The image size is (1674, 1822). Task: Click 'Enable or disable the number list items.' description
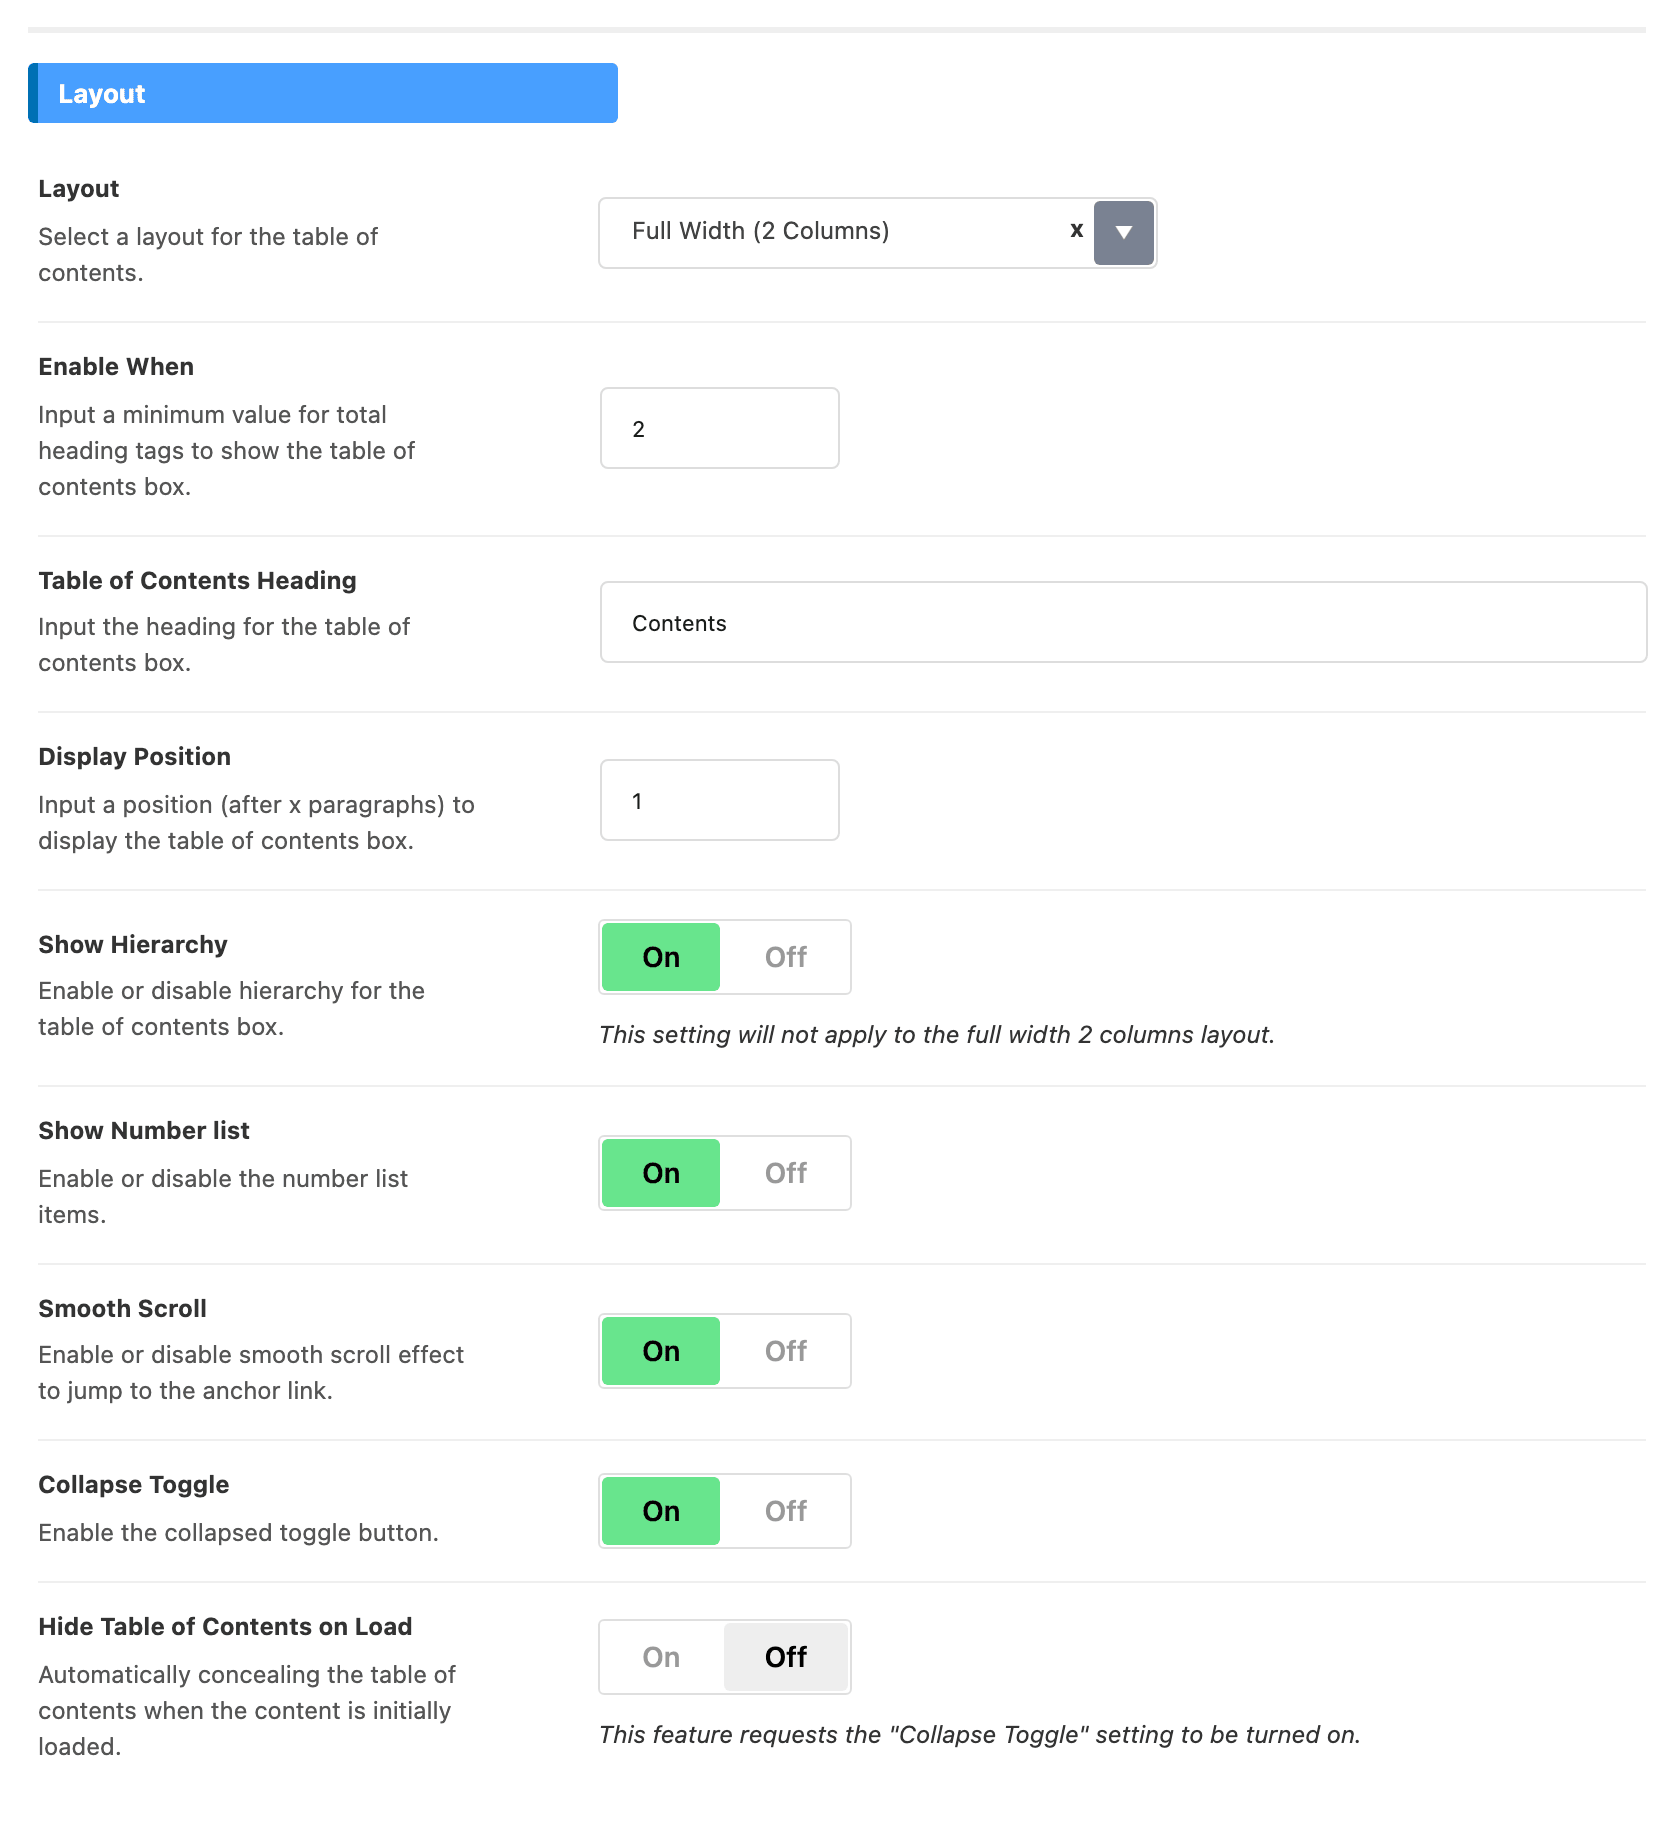coord(223,1197)
